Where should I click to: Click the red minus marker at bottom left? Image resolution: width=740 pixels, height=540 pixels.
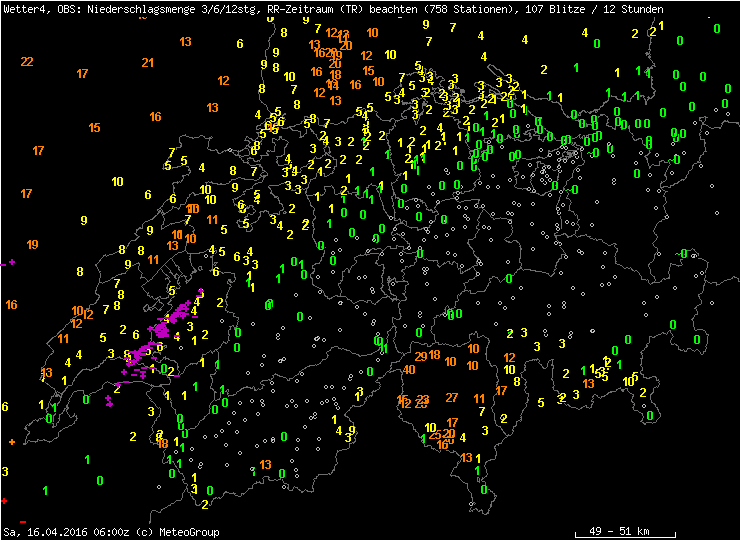(22, 521)
